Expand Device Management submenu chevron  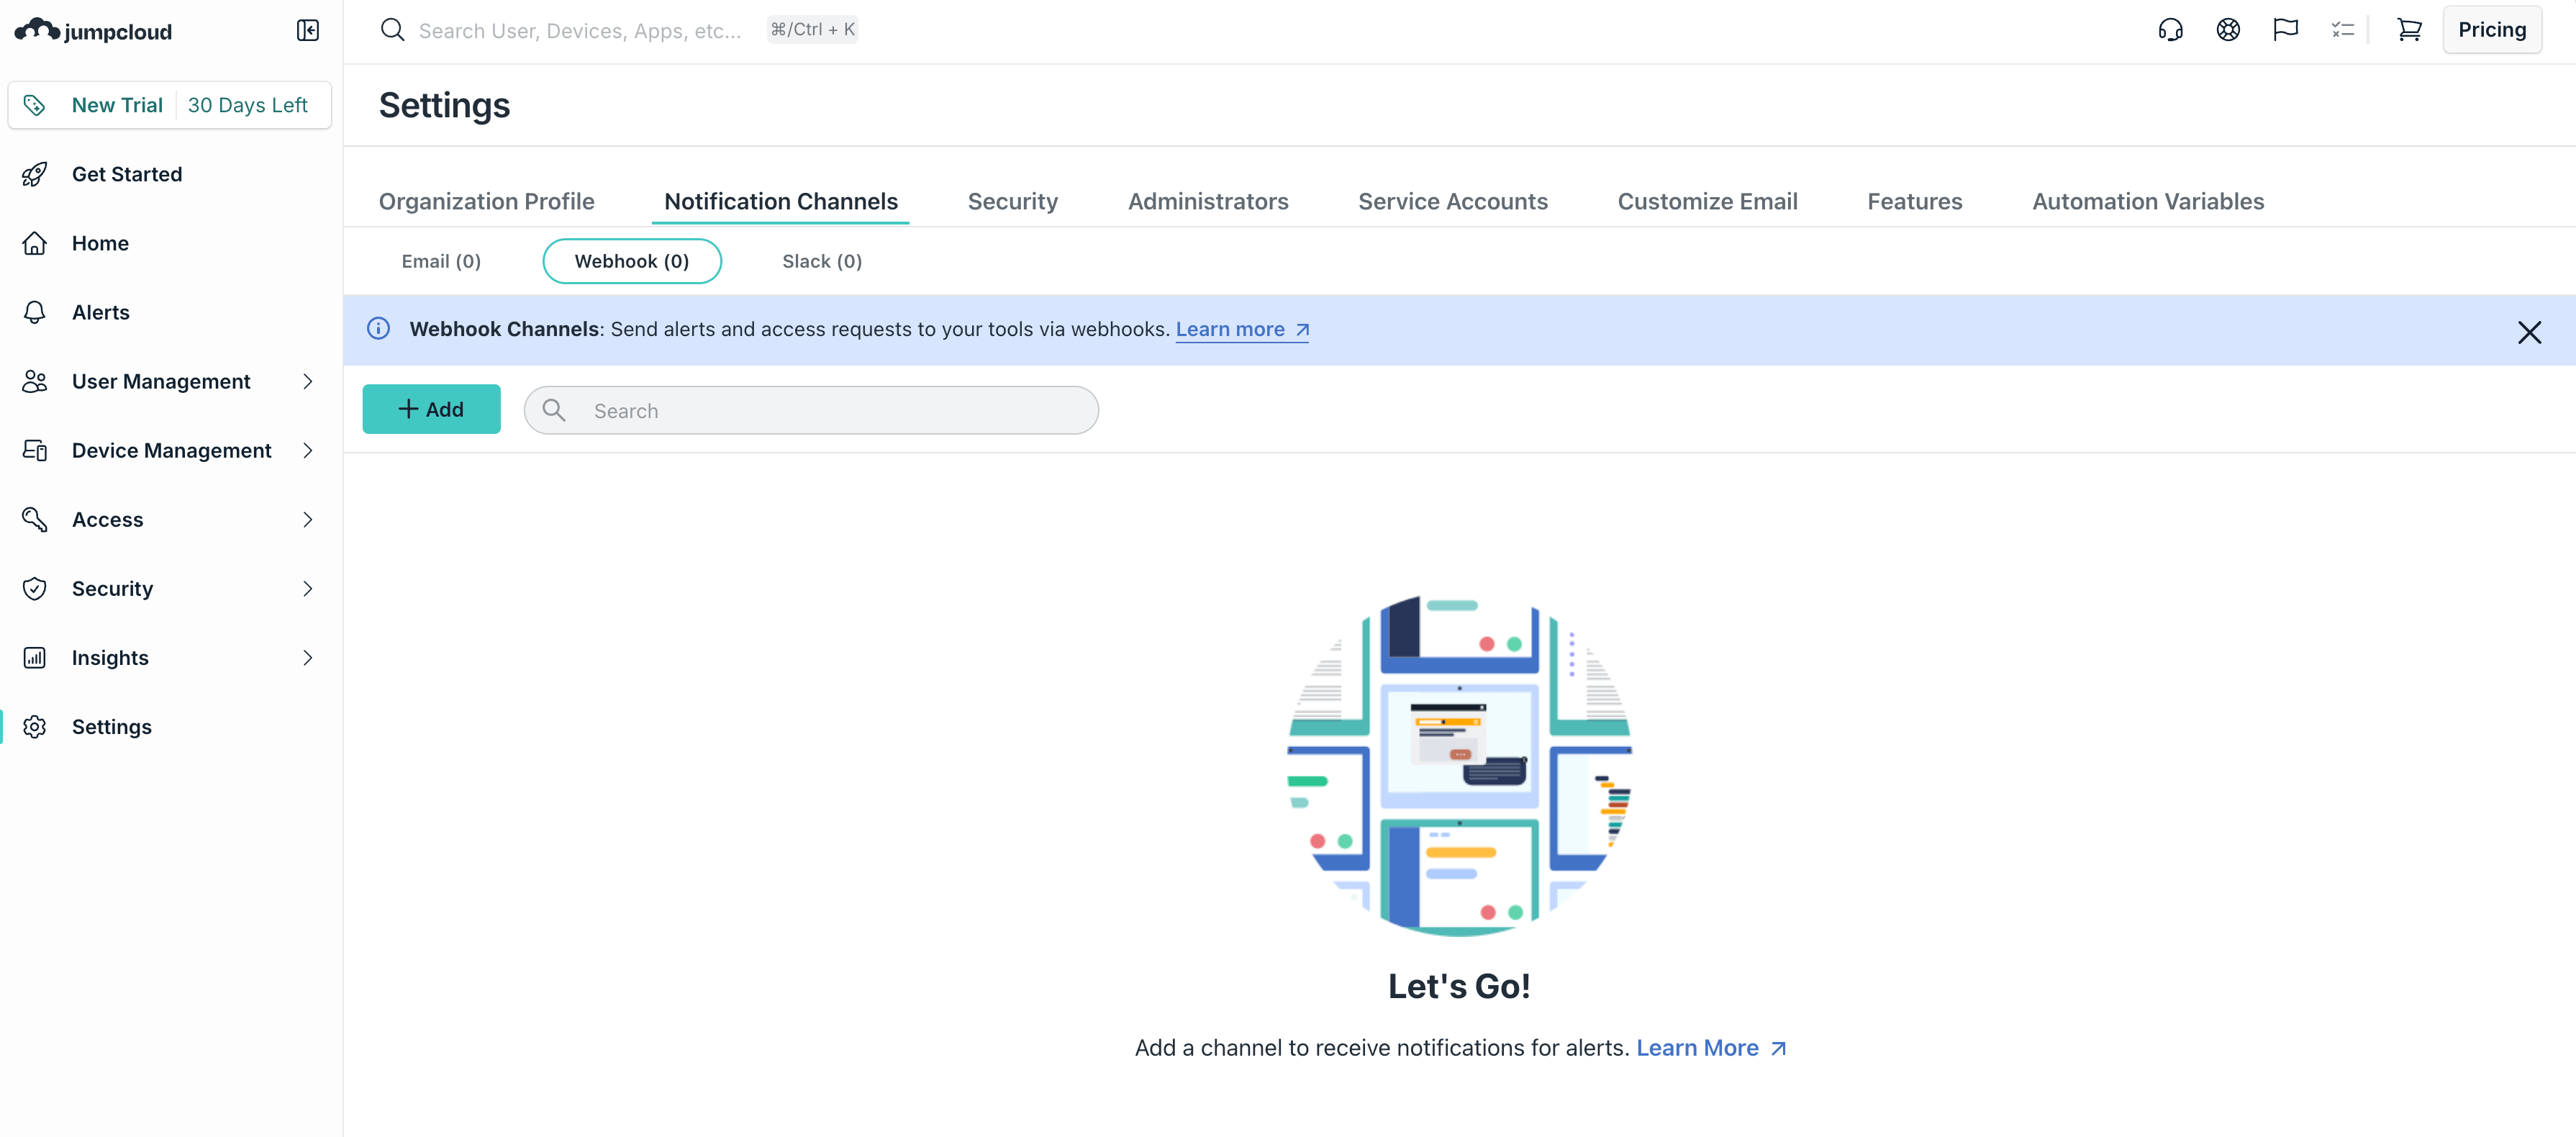[x=308, y=450]
